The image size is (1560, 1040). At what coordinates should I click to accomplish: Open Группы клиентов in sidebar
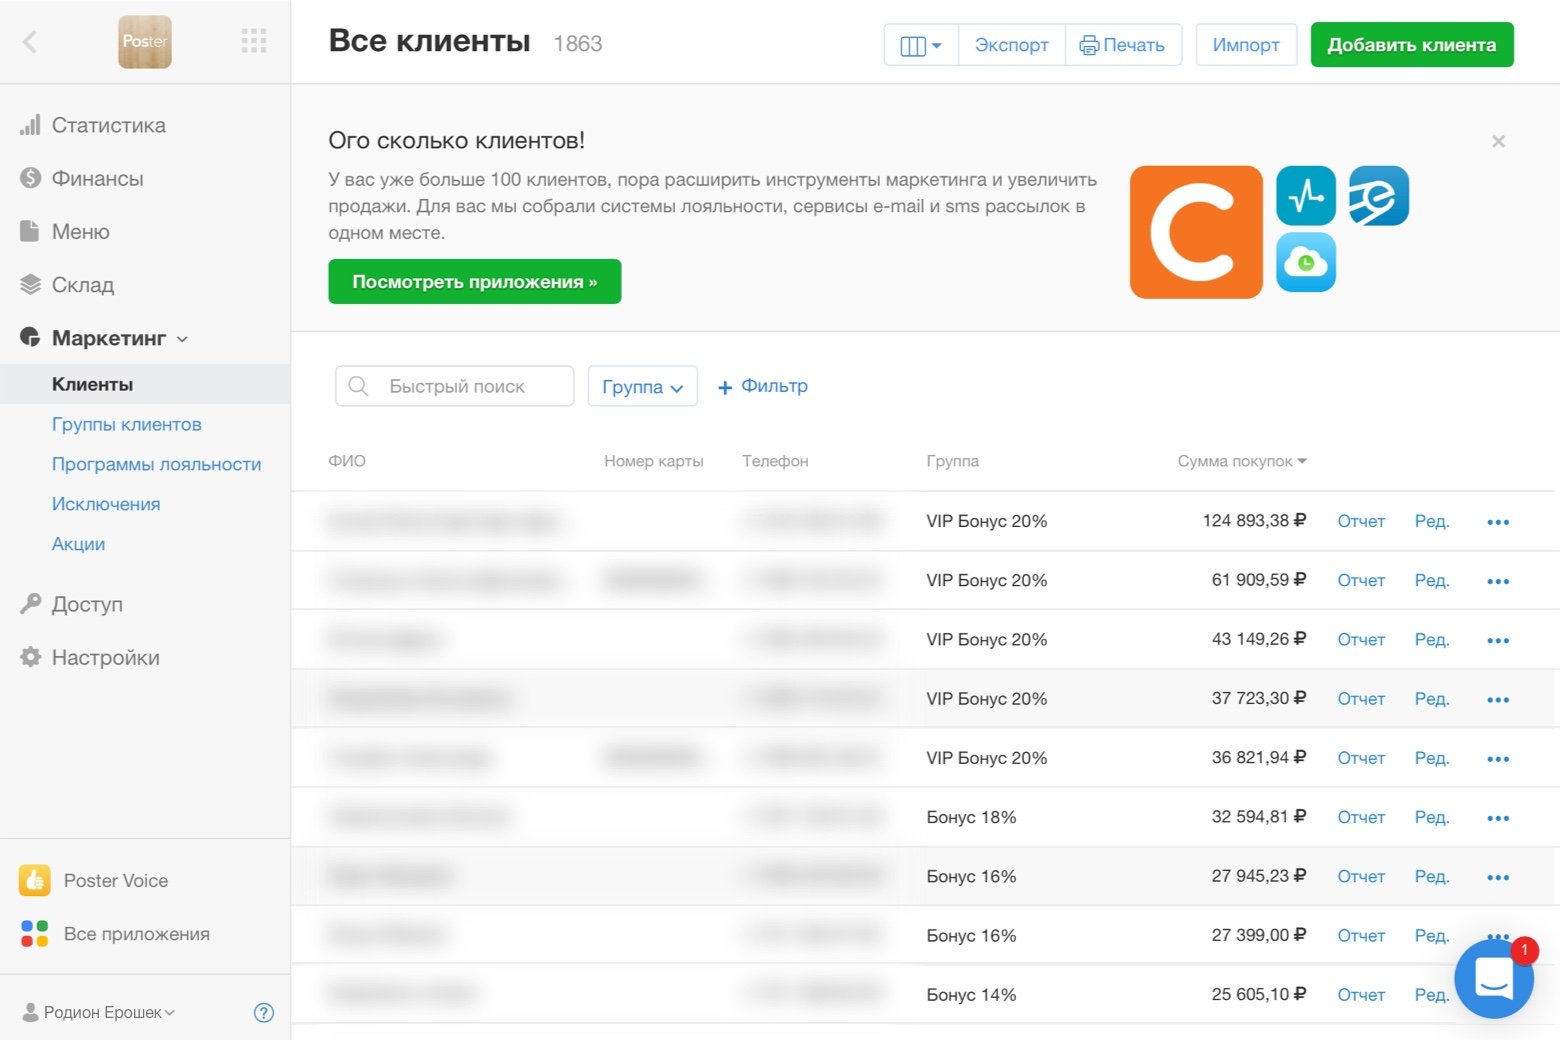pyautogui.click(x=127, y=425)
